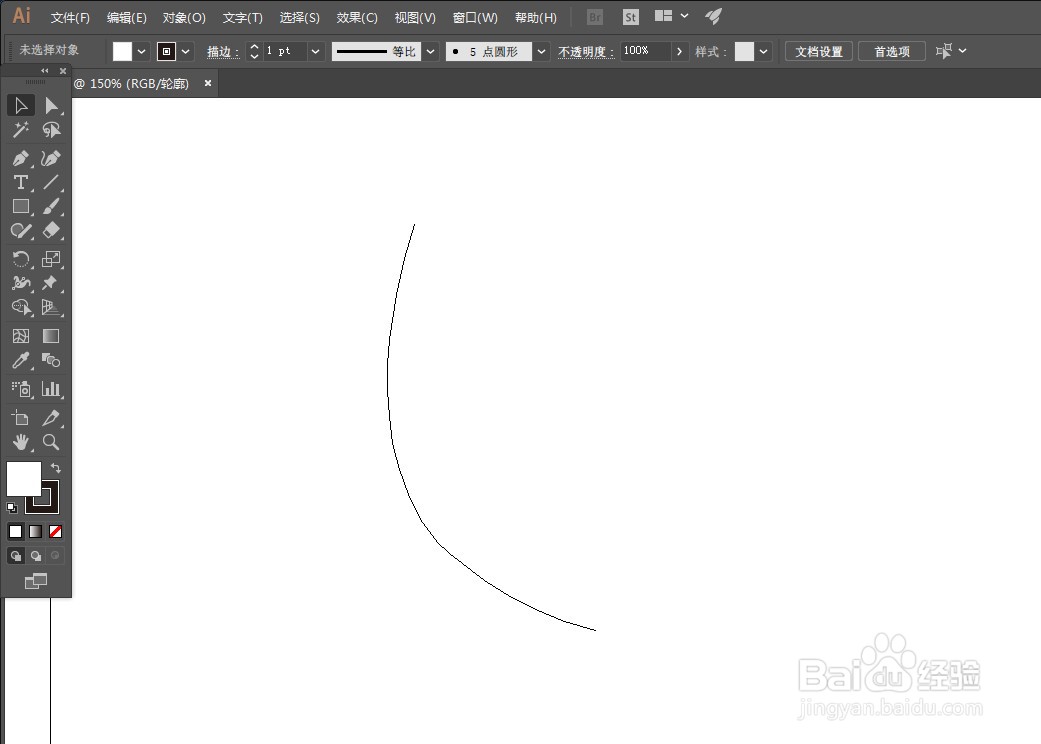
Task: Collapse the tools panel with double arrows
Action: [44, 71]
